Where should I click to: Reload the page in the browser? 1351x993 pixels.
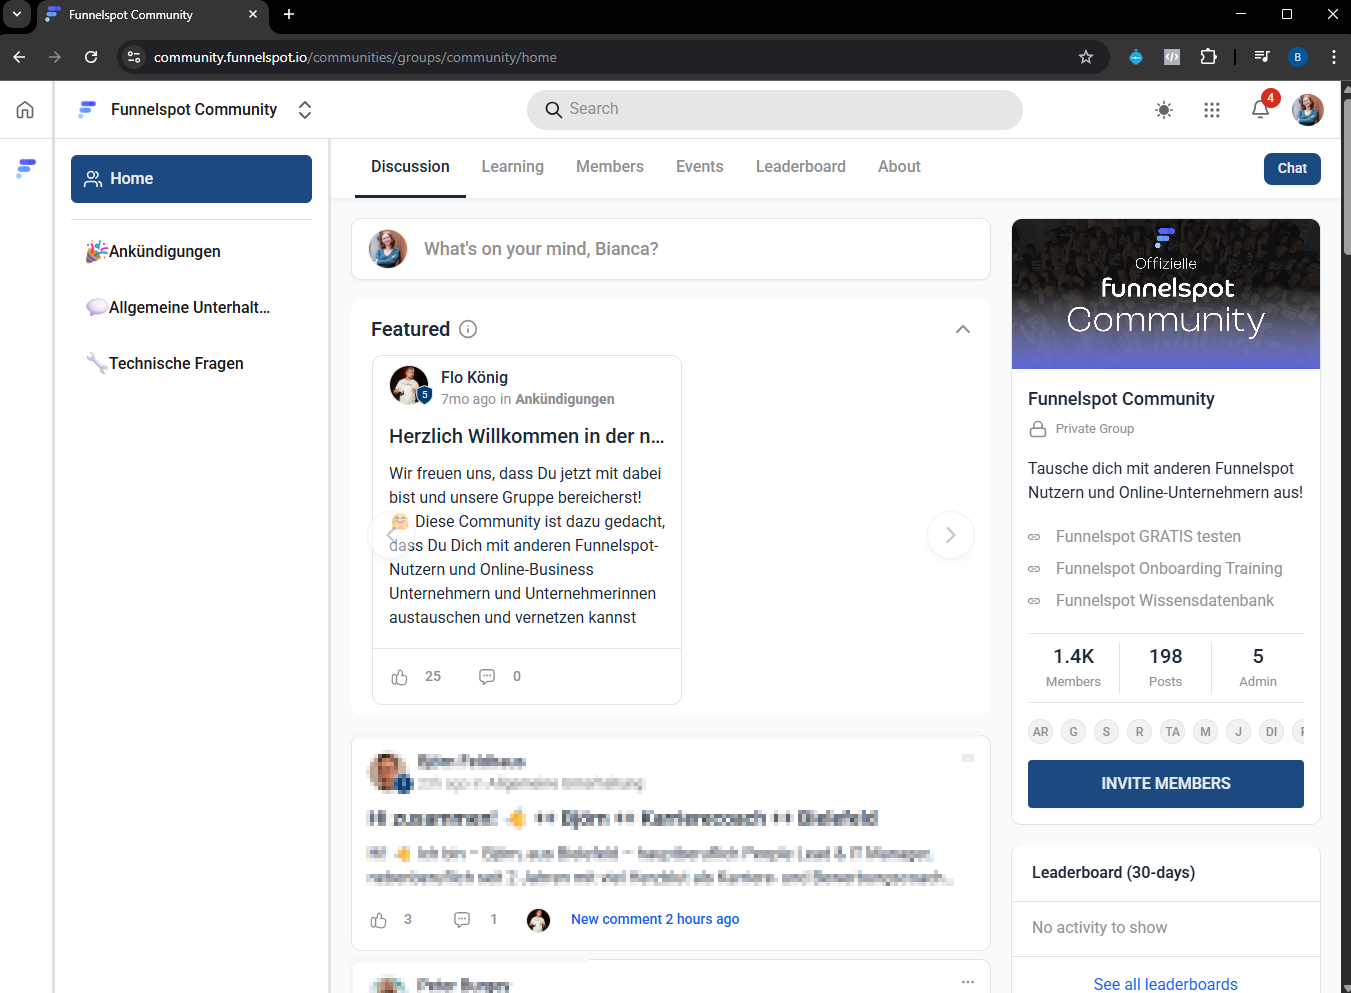[91, 57]
